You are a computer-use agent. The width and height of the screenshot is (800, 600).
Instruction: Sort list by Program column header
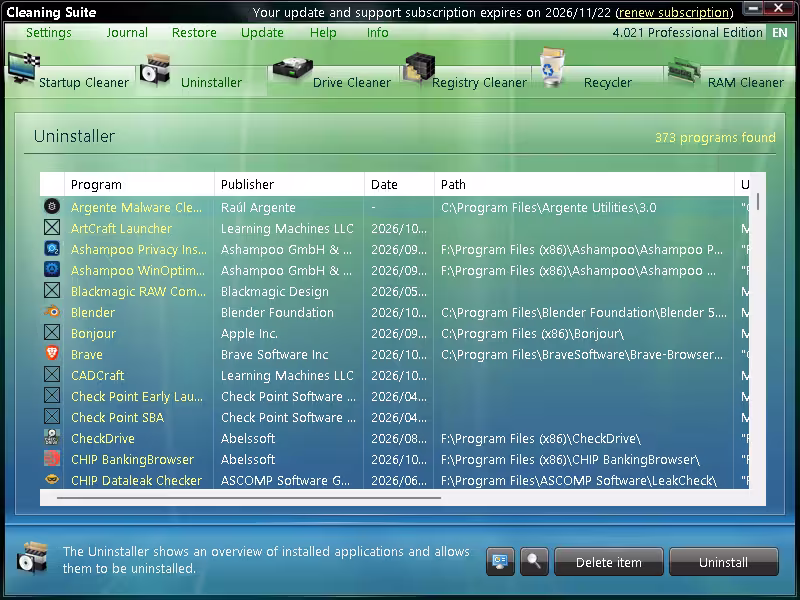pyautogui.click(x=139, y=184)
